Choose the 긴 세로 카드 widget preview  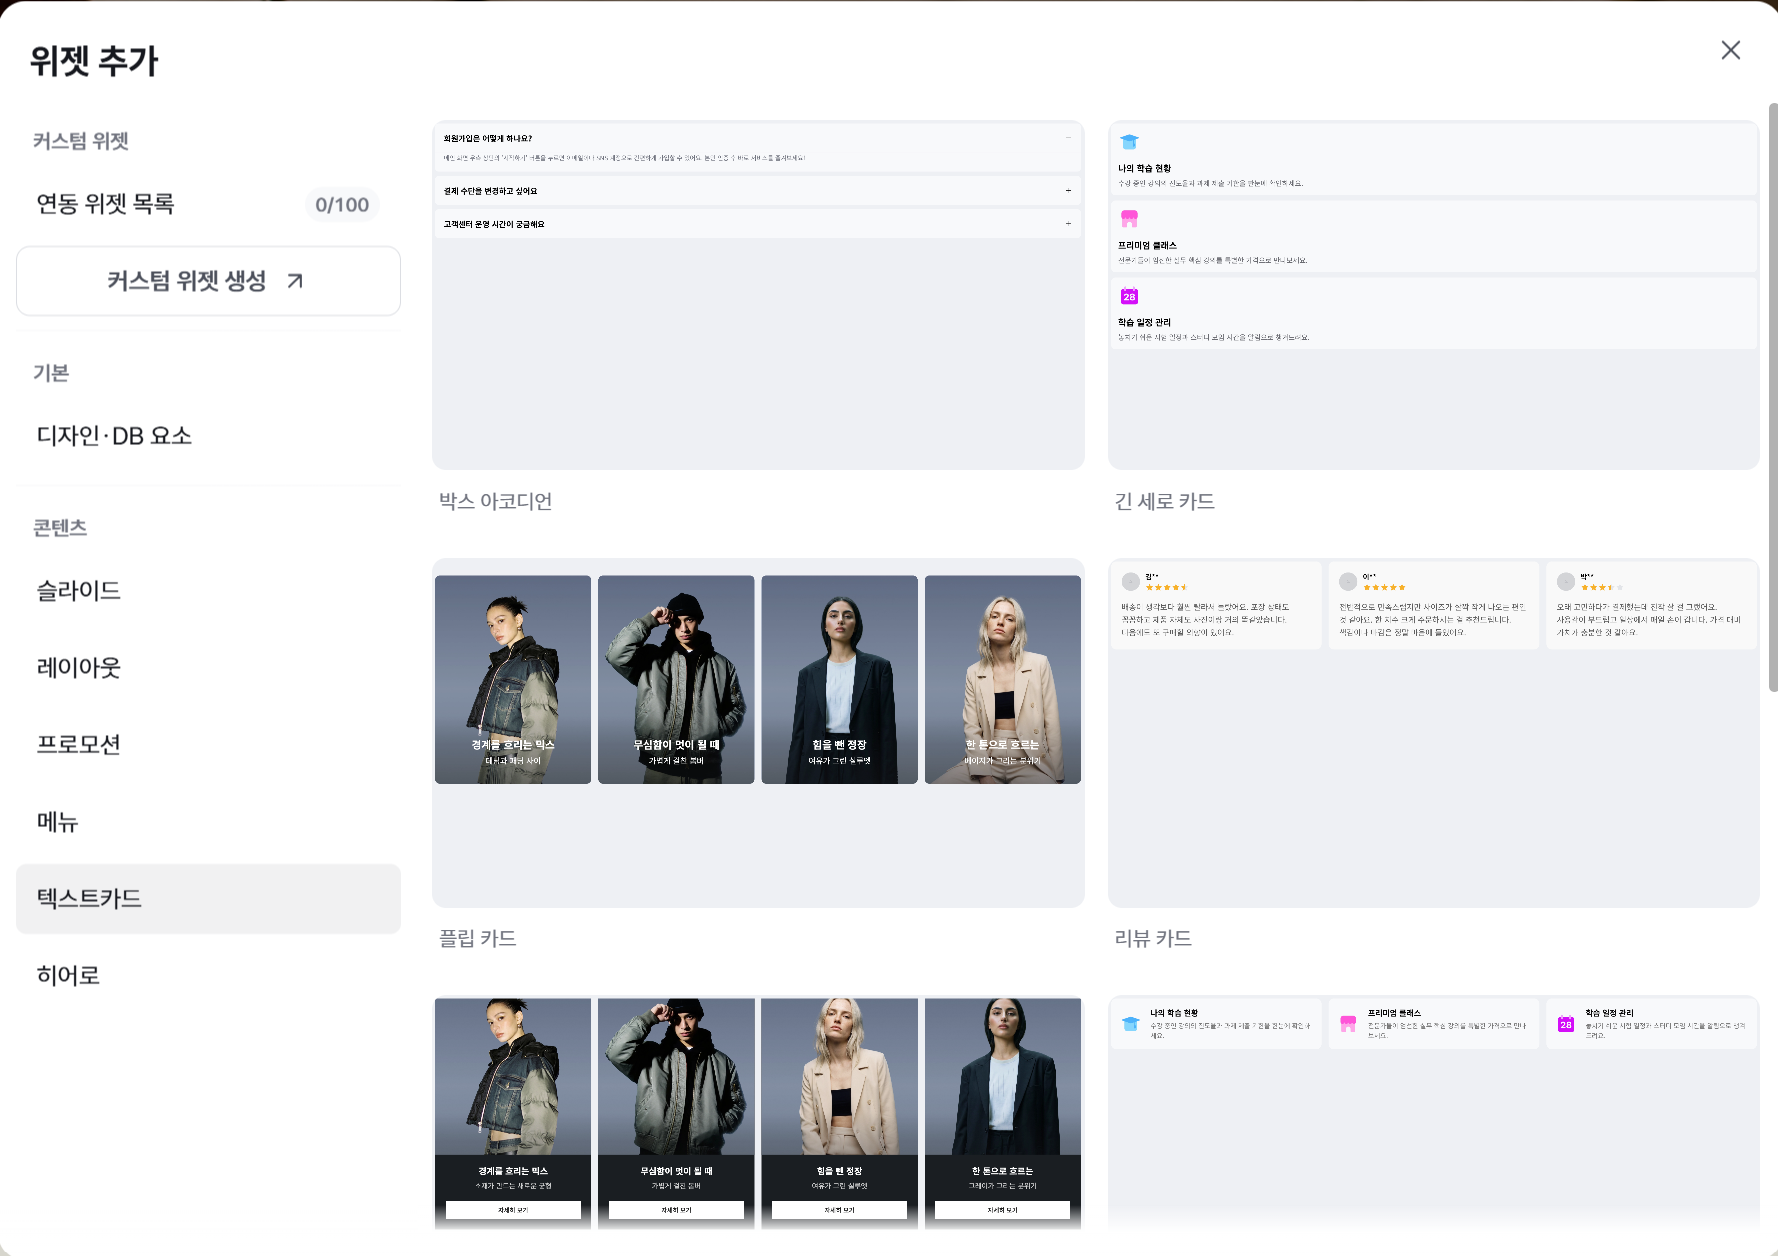click(x=1433, y=295)
